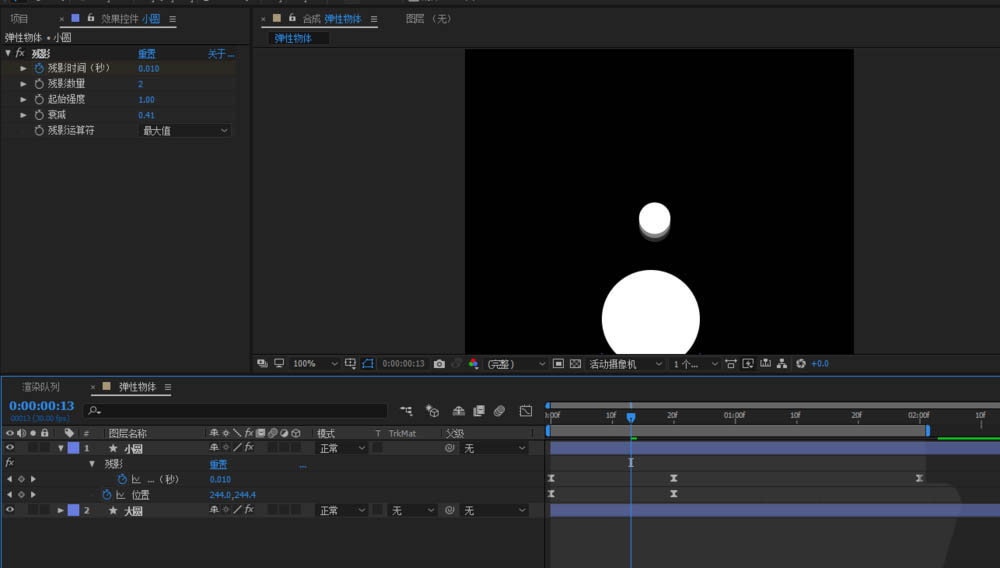
Task: Expand the 残影时间 property in effect controls
Action: (24, 68)
